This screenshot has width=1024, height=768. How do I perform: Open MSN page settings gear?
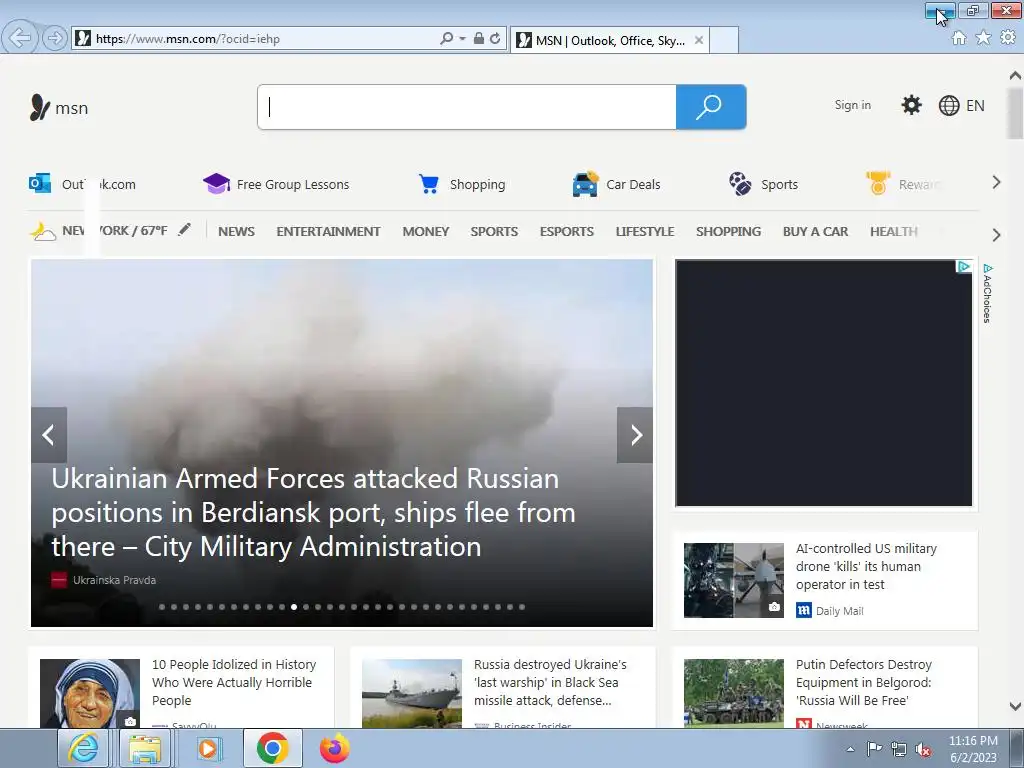click(911, 105)
